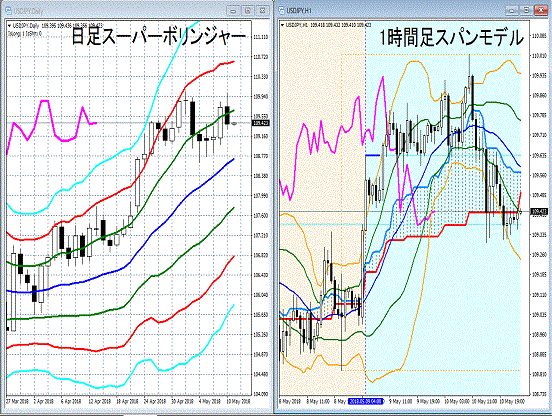Minimize the USDJPY,Daily chart window
The height and width of the screenshot is (416, 552).
[233, 11]
